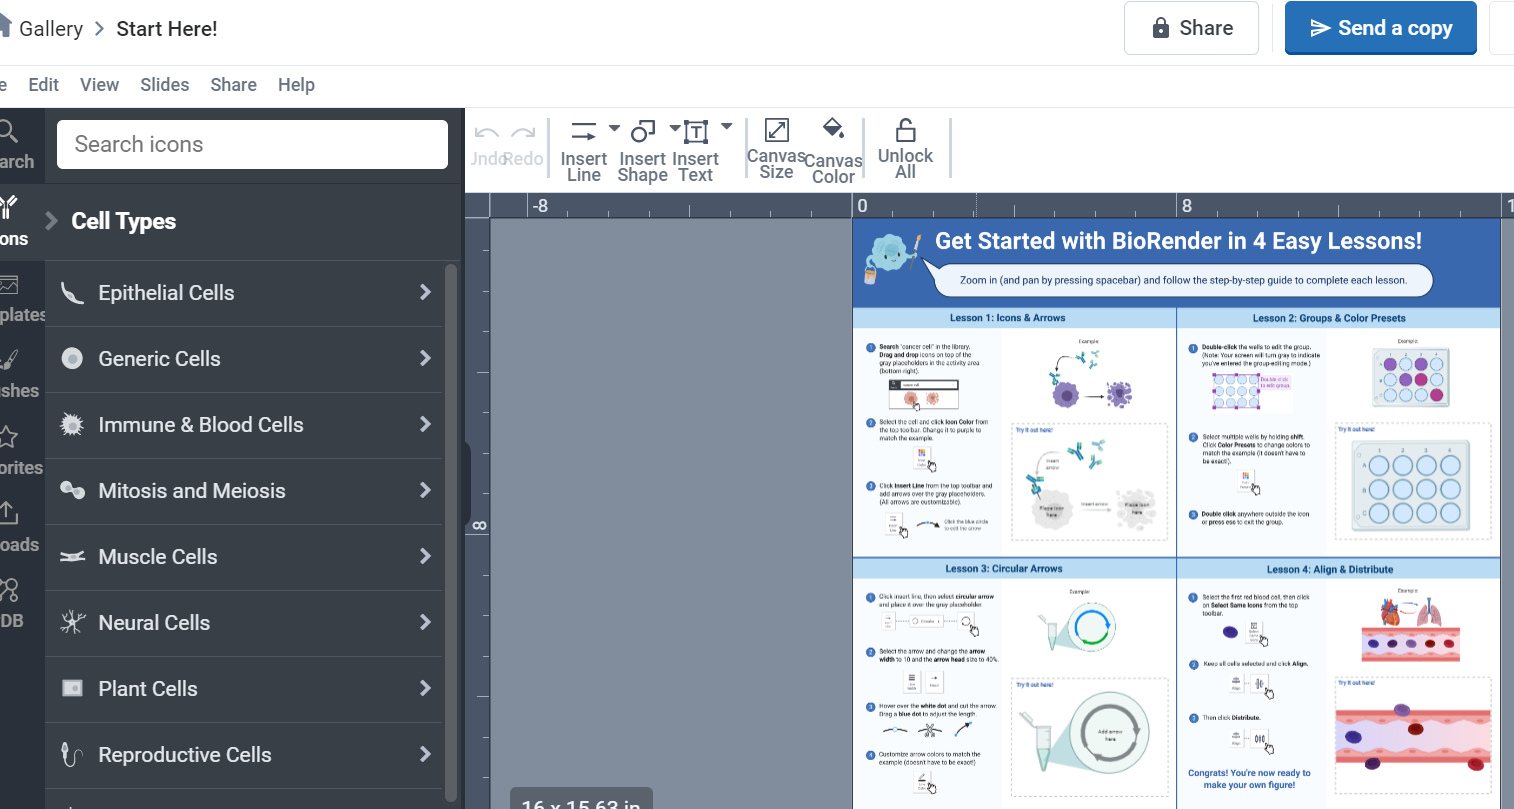Screen dimensions: 1514x809
Task: Open the Search sidebar panel
Action: pyautogui.click(x=16, y=145)
